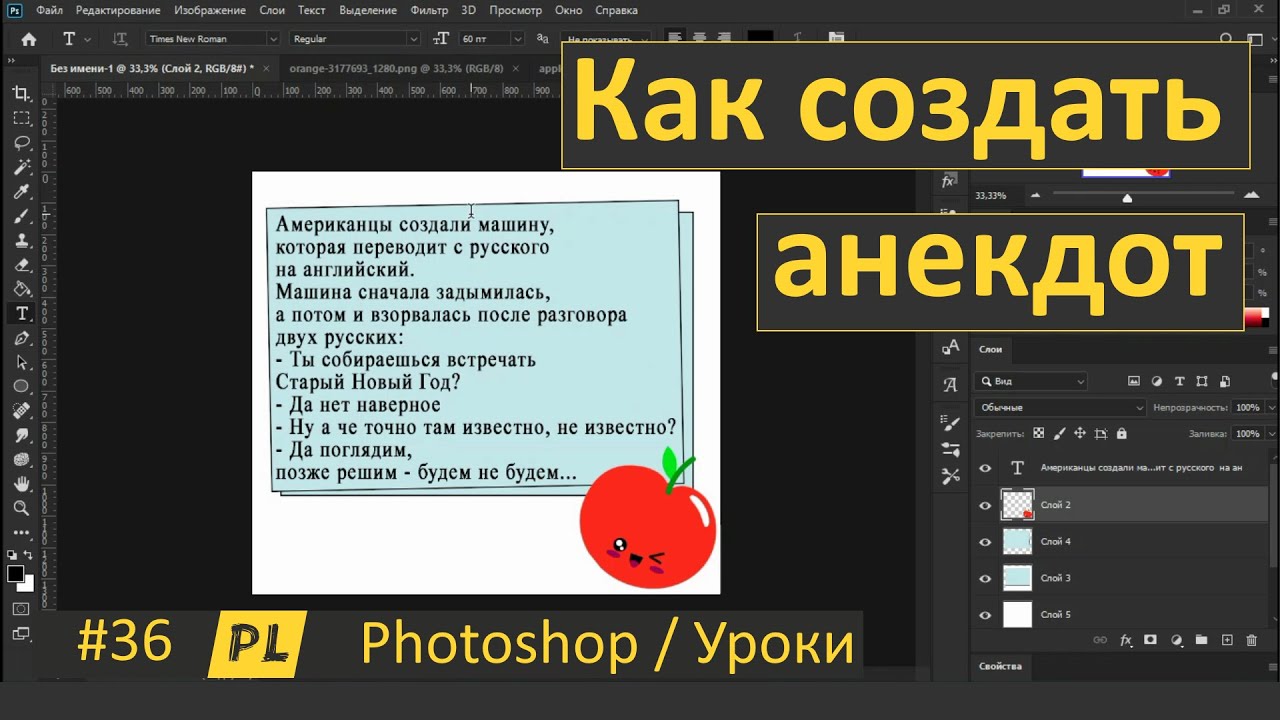Image resolution: width=1280 pixels, height=720 pixels.
Task: Open the layer filter Вид dropdown
Action: tap(1031, 381)
